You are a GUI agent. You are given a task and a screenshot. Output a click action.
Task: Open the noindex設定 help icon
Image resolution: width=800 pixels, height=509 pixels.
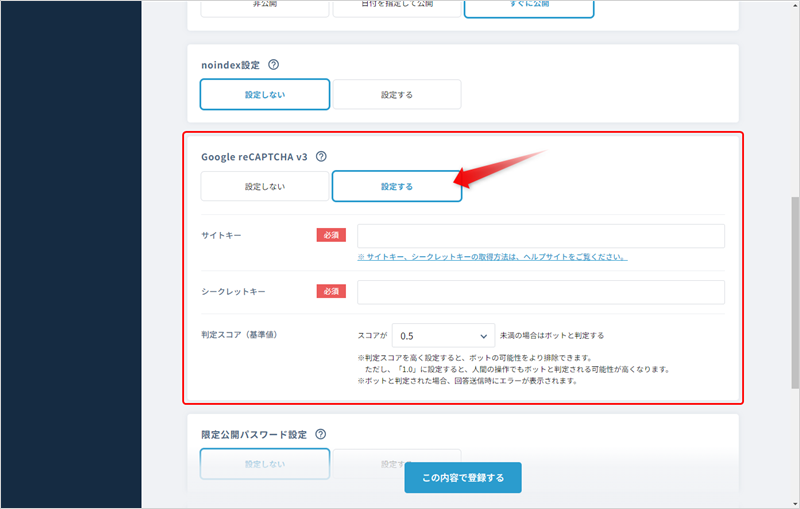pyautogui.click(x=273, y=65)
